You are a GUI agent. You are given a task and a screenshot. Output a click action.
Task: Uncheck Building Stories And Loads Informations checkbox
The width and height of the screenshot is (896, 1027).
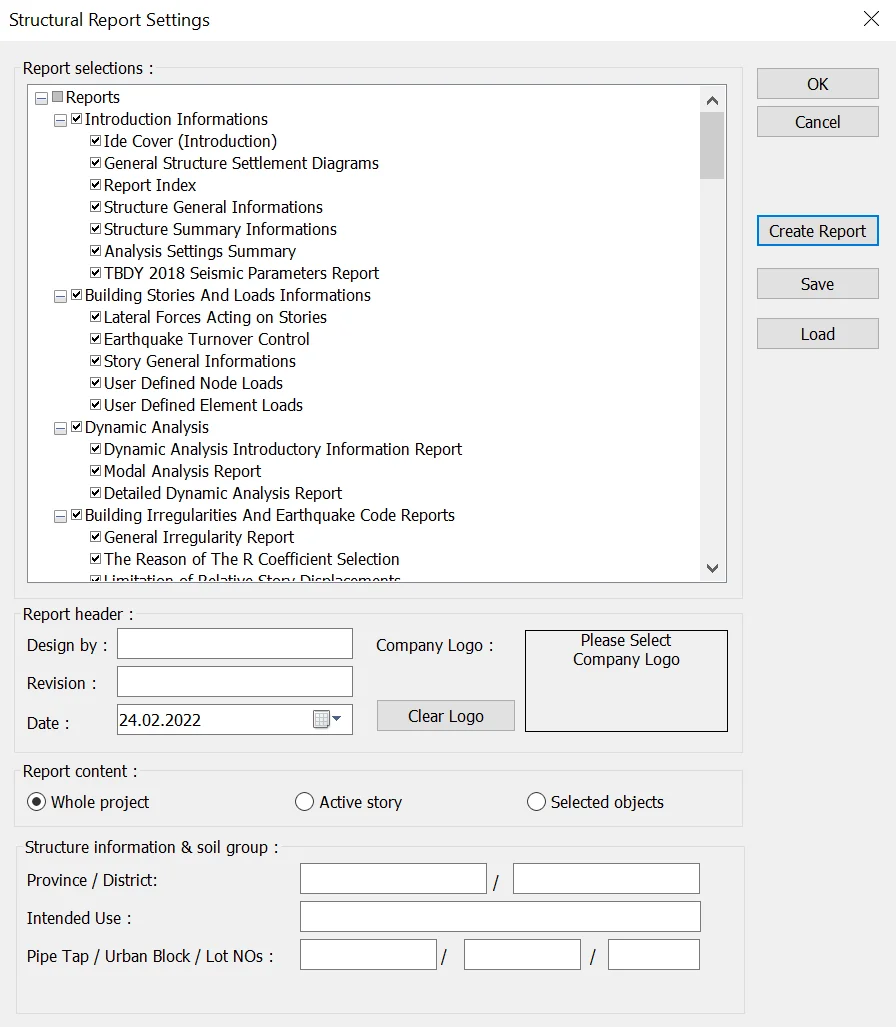(x=77, y=295)
